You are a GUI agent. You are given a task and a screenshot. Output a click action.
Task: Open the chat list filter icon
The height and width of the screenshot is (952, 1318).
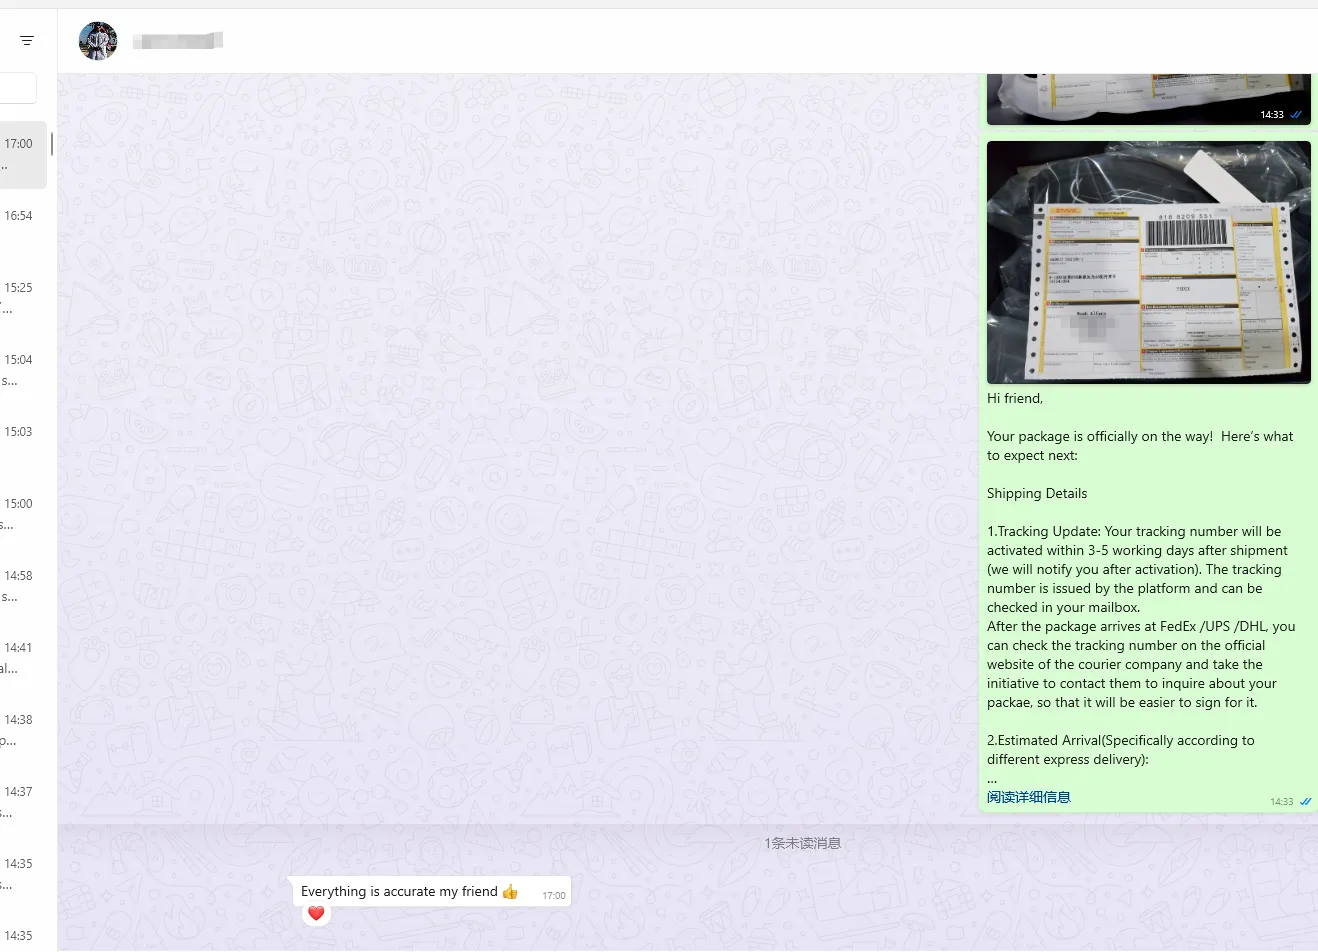pos(27,40)
